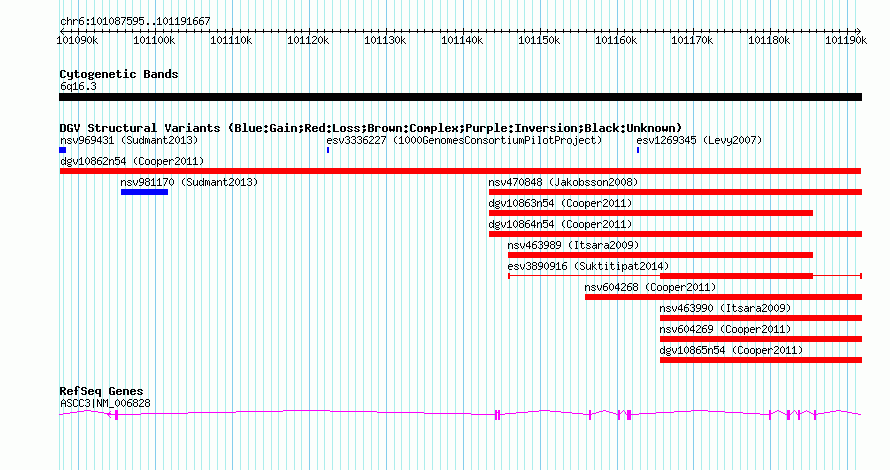Click the thick red segment of esv3890916
This screenshot has height=470, width=890.
(x=736, y=276)
